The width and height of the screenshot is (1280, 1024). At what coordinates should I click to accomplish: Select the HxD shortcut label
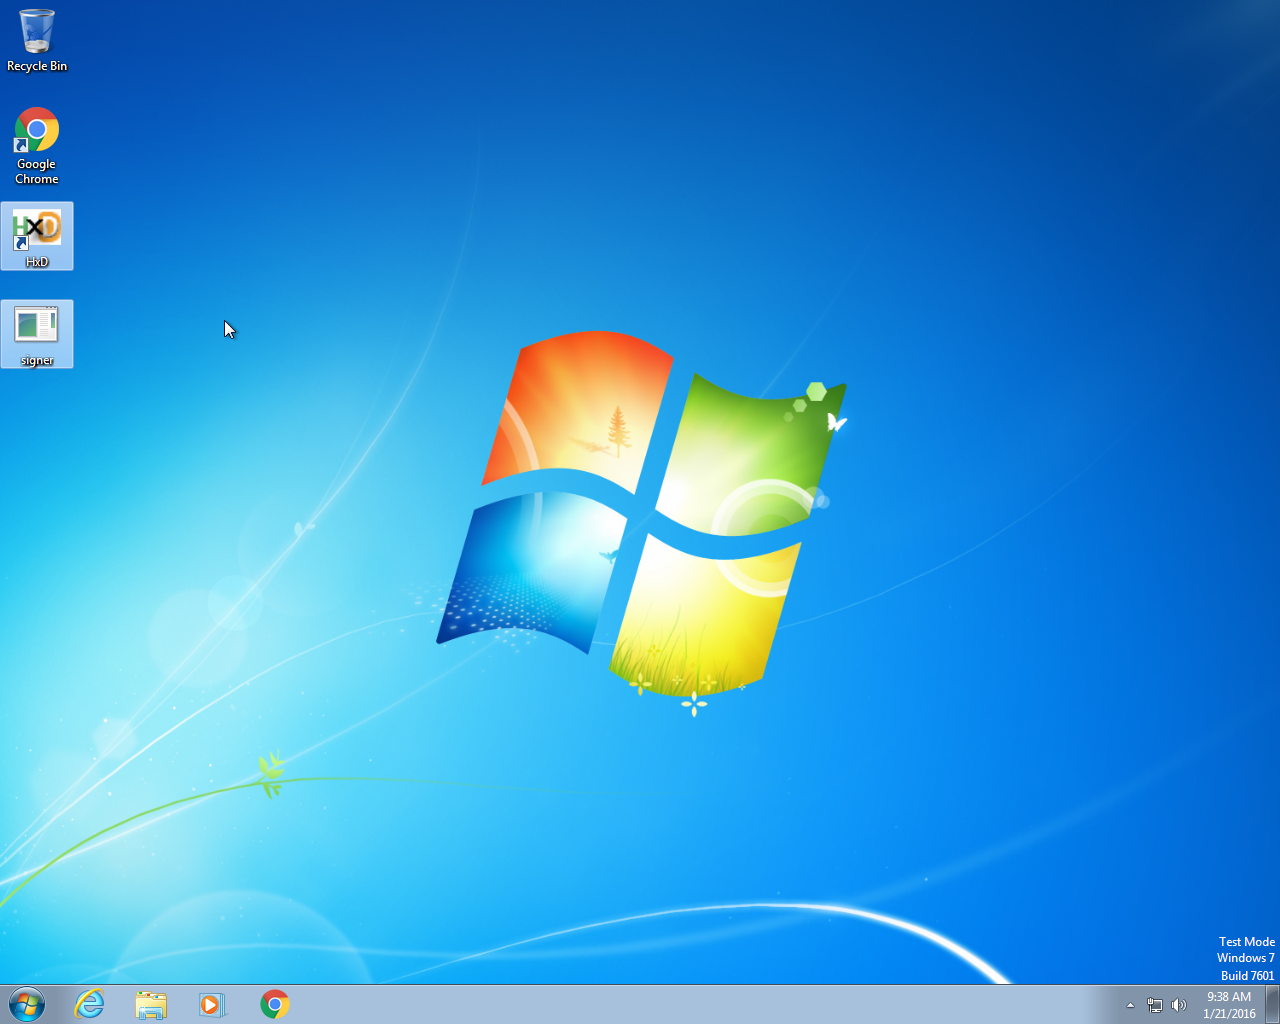pos(37,261)
